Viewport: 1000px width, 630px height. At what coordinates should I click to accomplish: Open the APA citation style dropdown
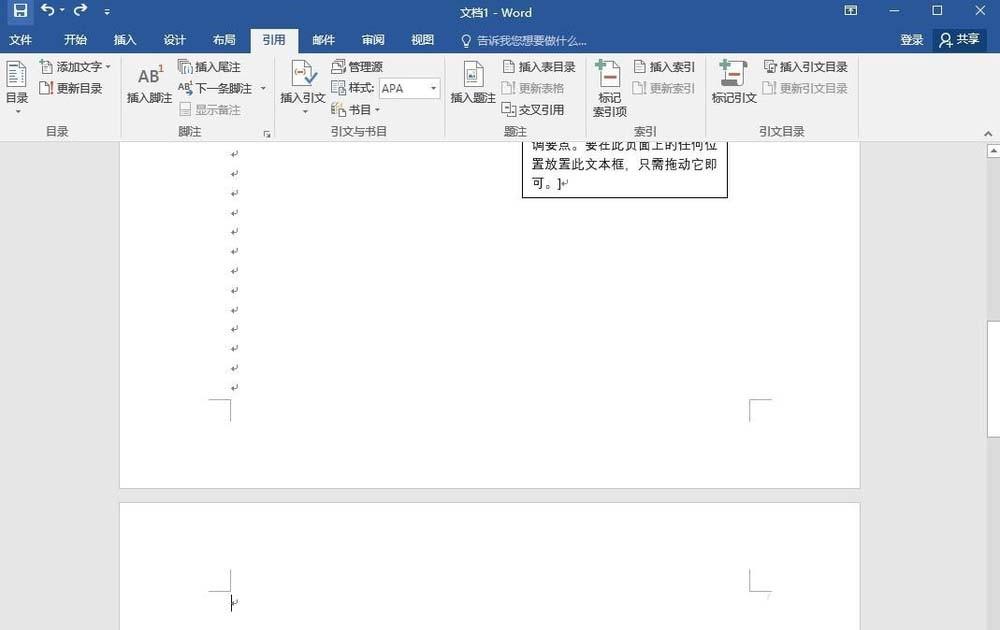coord(435,88)
